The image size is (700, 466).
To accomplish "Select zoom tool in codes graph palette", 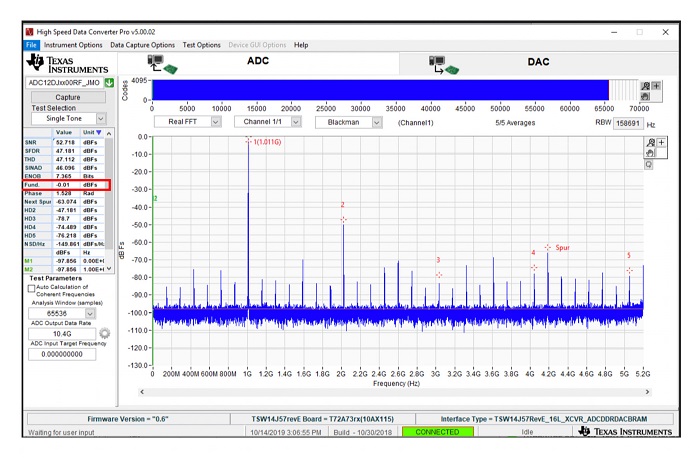I will (646, 86).
